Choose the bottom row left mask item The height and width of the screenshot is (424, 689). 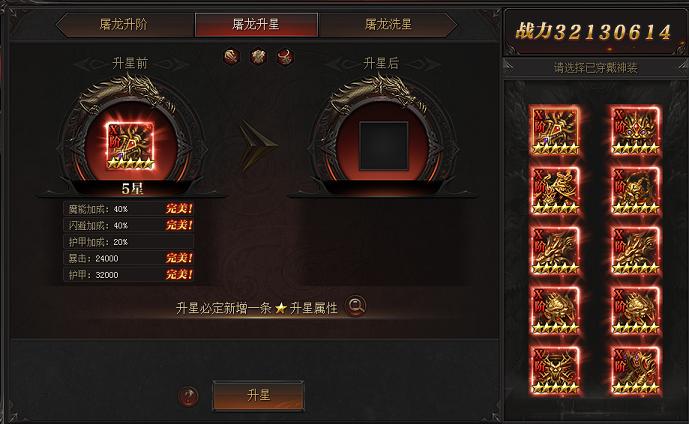pyautogui.click(x=555, y=370)
